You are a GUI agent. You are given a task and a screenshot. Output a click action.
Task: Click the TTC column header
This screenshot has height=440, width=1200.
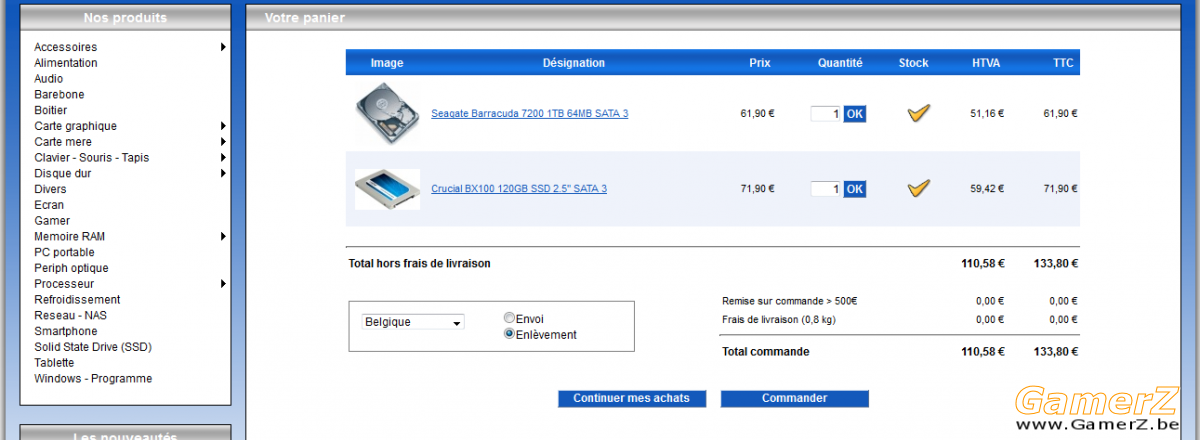(1063, 63)
